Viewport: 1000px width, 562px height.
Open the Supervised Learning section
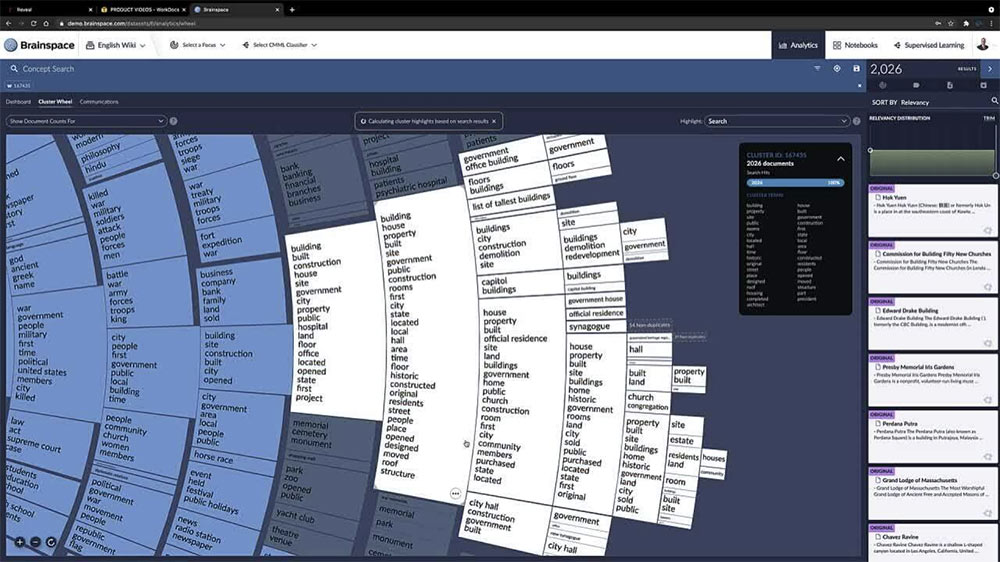click(x=928, y=45)
